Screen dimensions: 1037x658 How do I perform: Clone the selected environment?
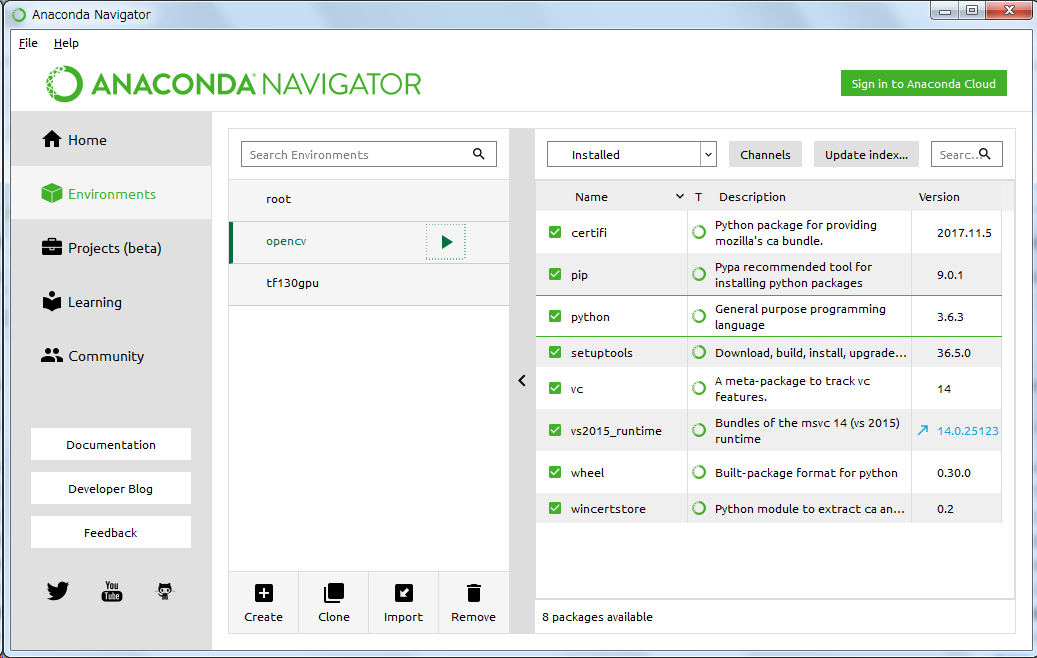333,602
